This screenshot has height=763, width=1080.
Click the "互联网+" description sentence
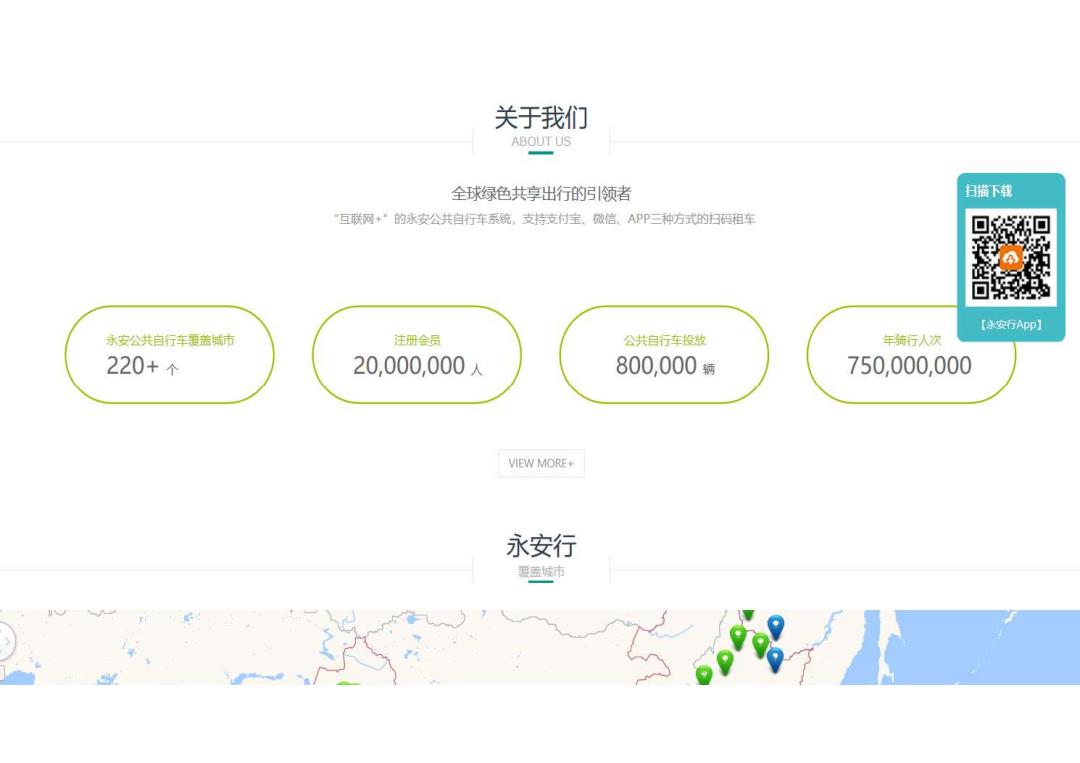544,219
